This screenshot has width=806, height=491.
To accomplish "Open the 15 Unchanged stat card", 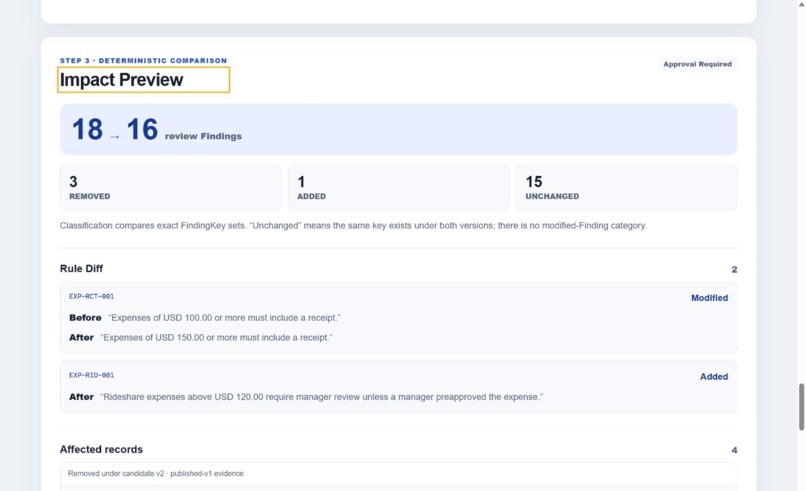I will coord(627,187).
